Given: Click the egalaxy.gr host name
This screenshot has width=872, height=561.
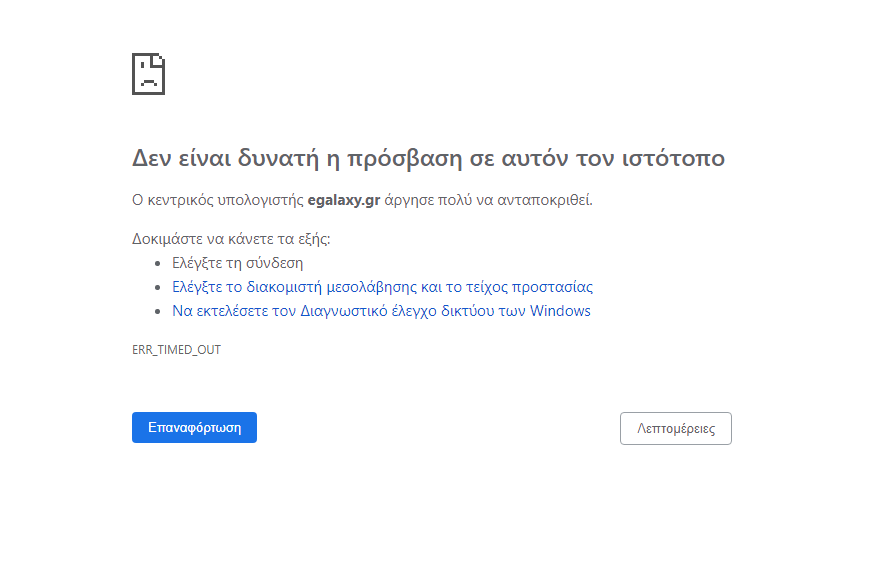Looking at the screenshot, I should point(344,200).
